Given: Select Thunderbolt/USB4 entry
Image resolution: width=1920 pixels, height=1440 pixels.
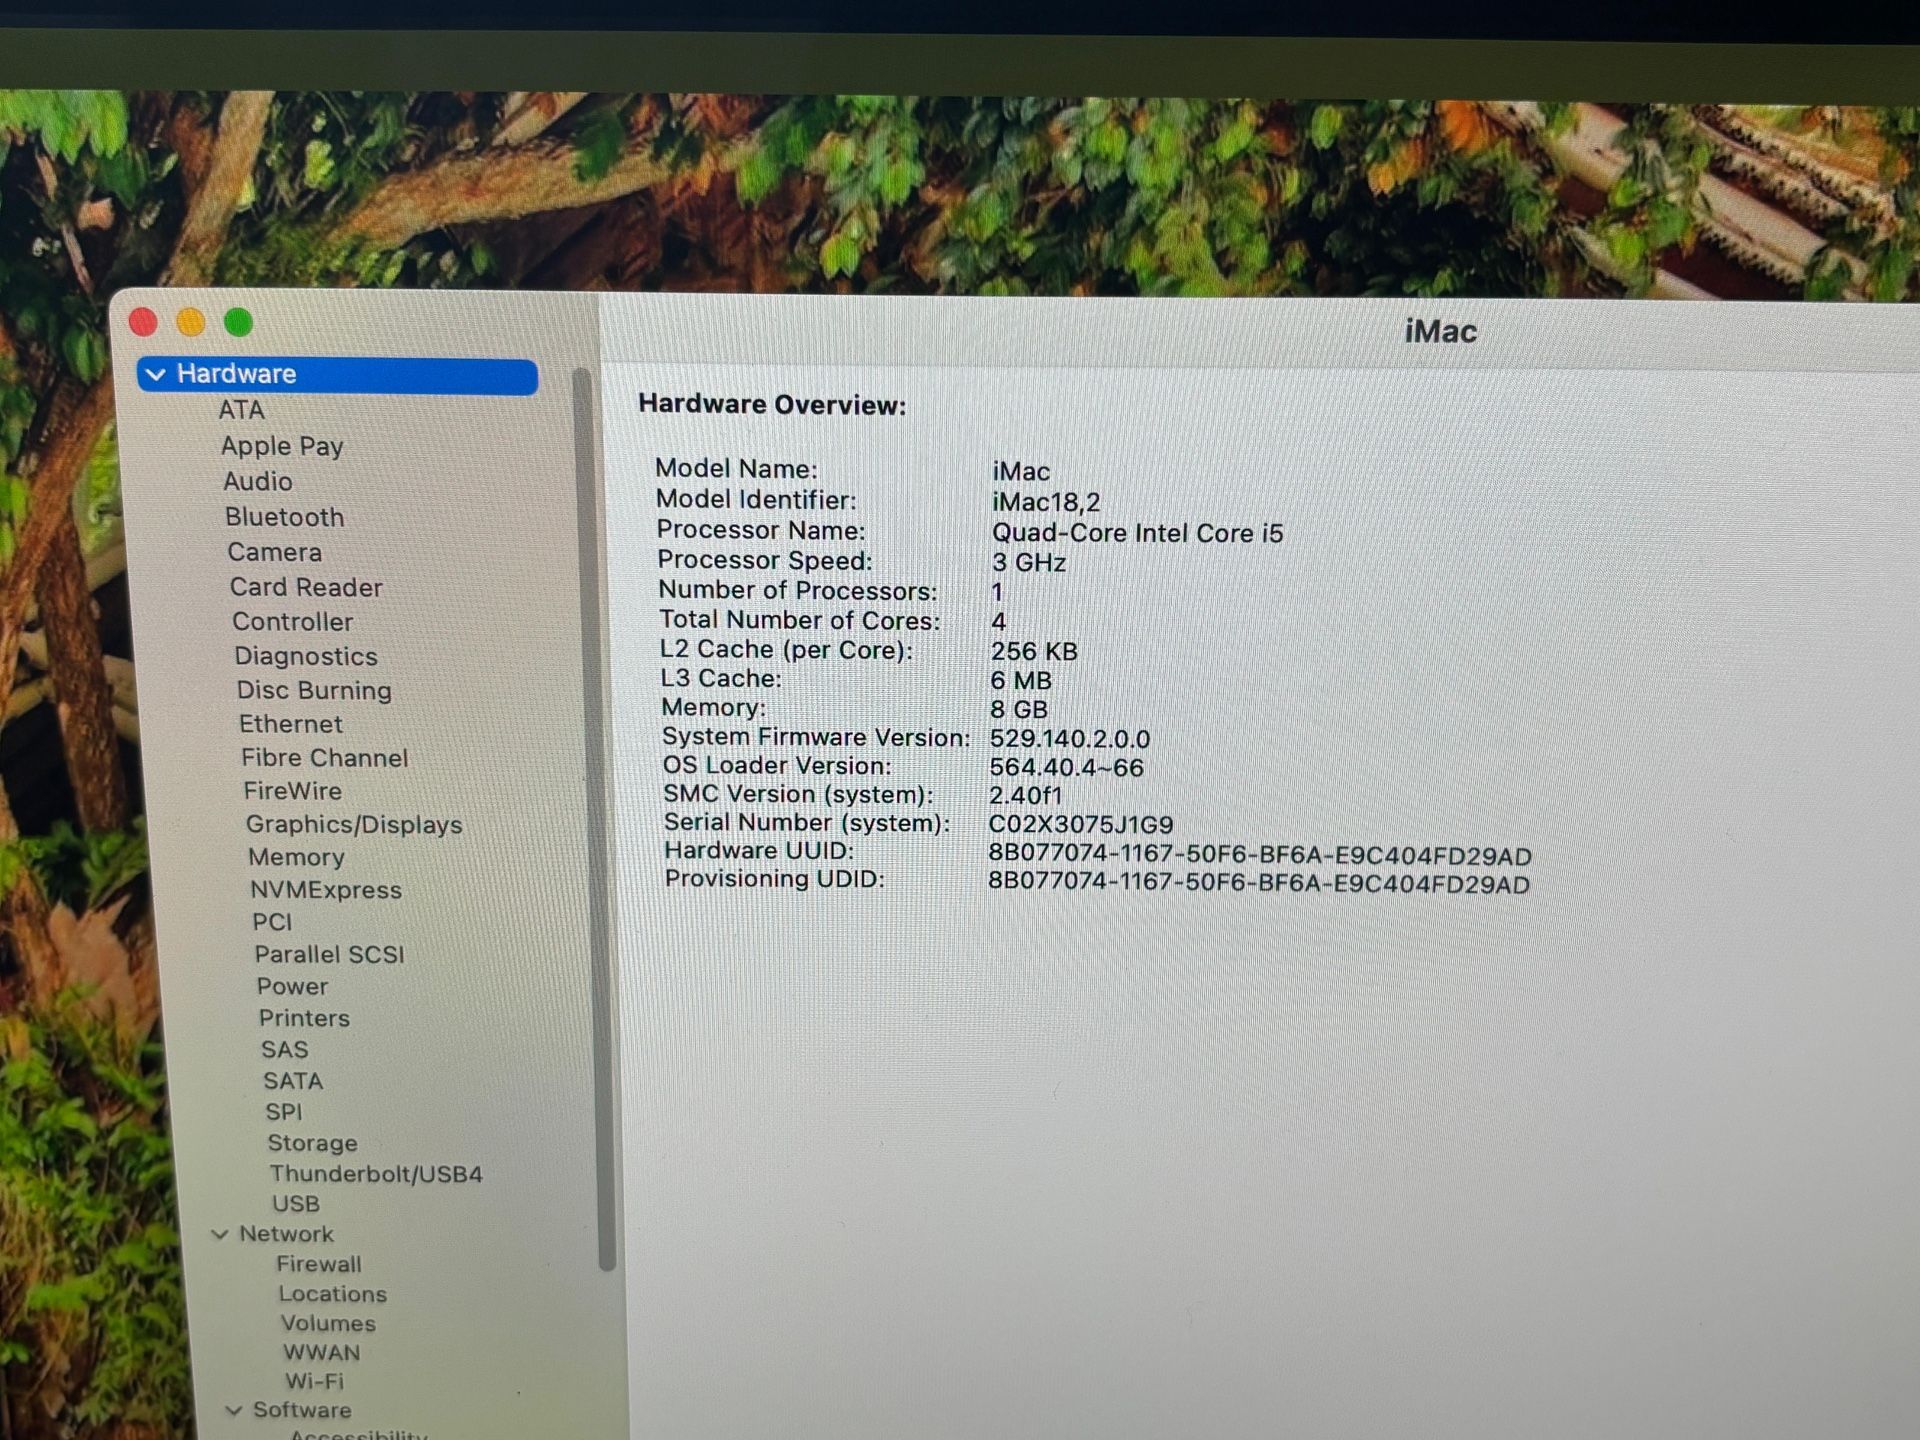Looking at the screenshot, I should pyautogui.click(x=376, y=1174).
